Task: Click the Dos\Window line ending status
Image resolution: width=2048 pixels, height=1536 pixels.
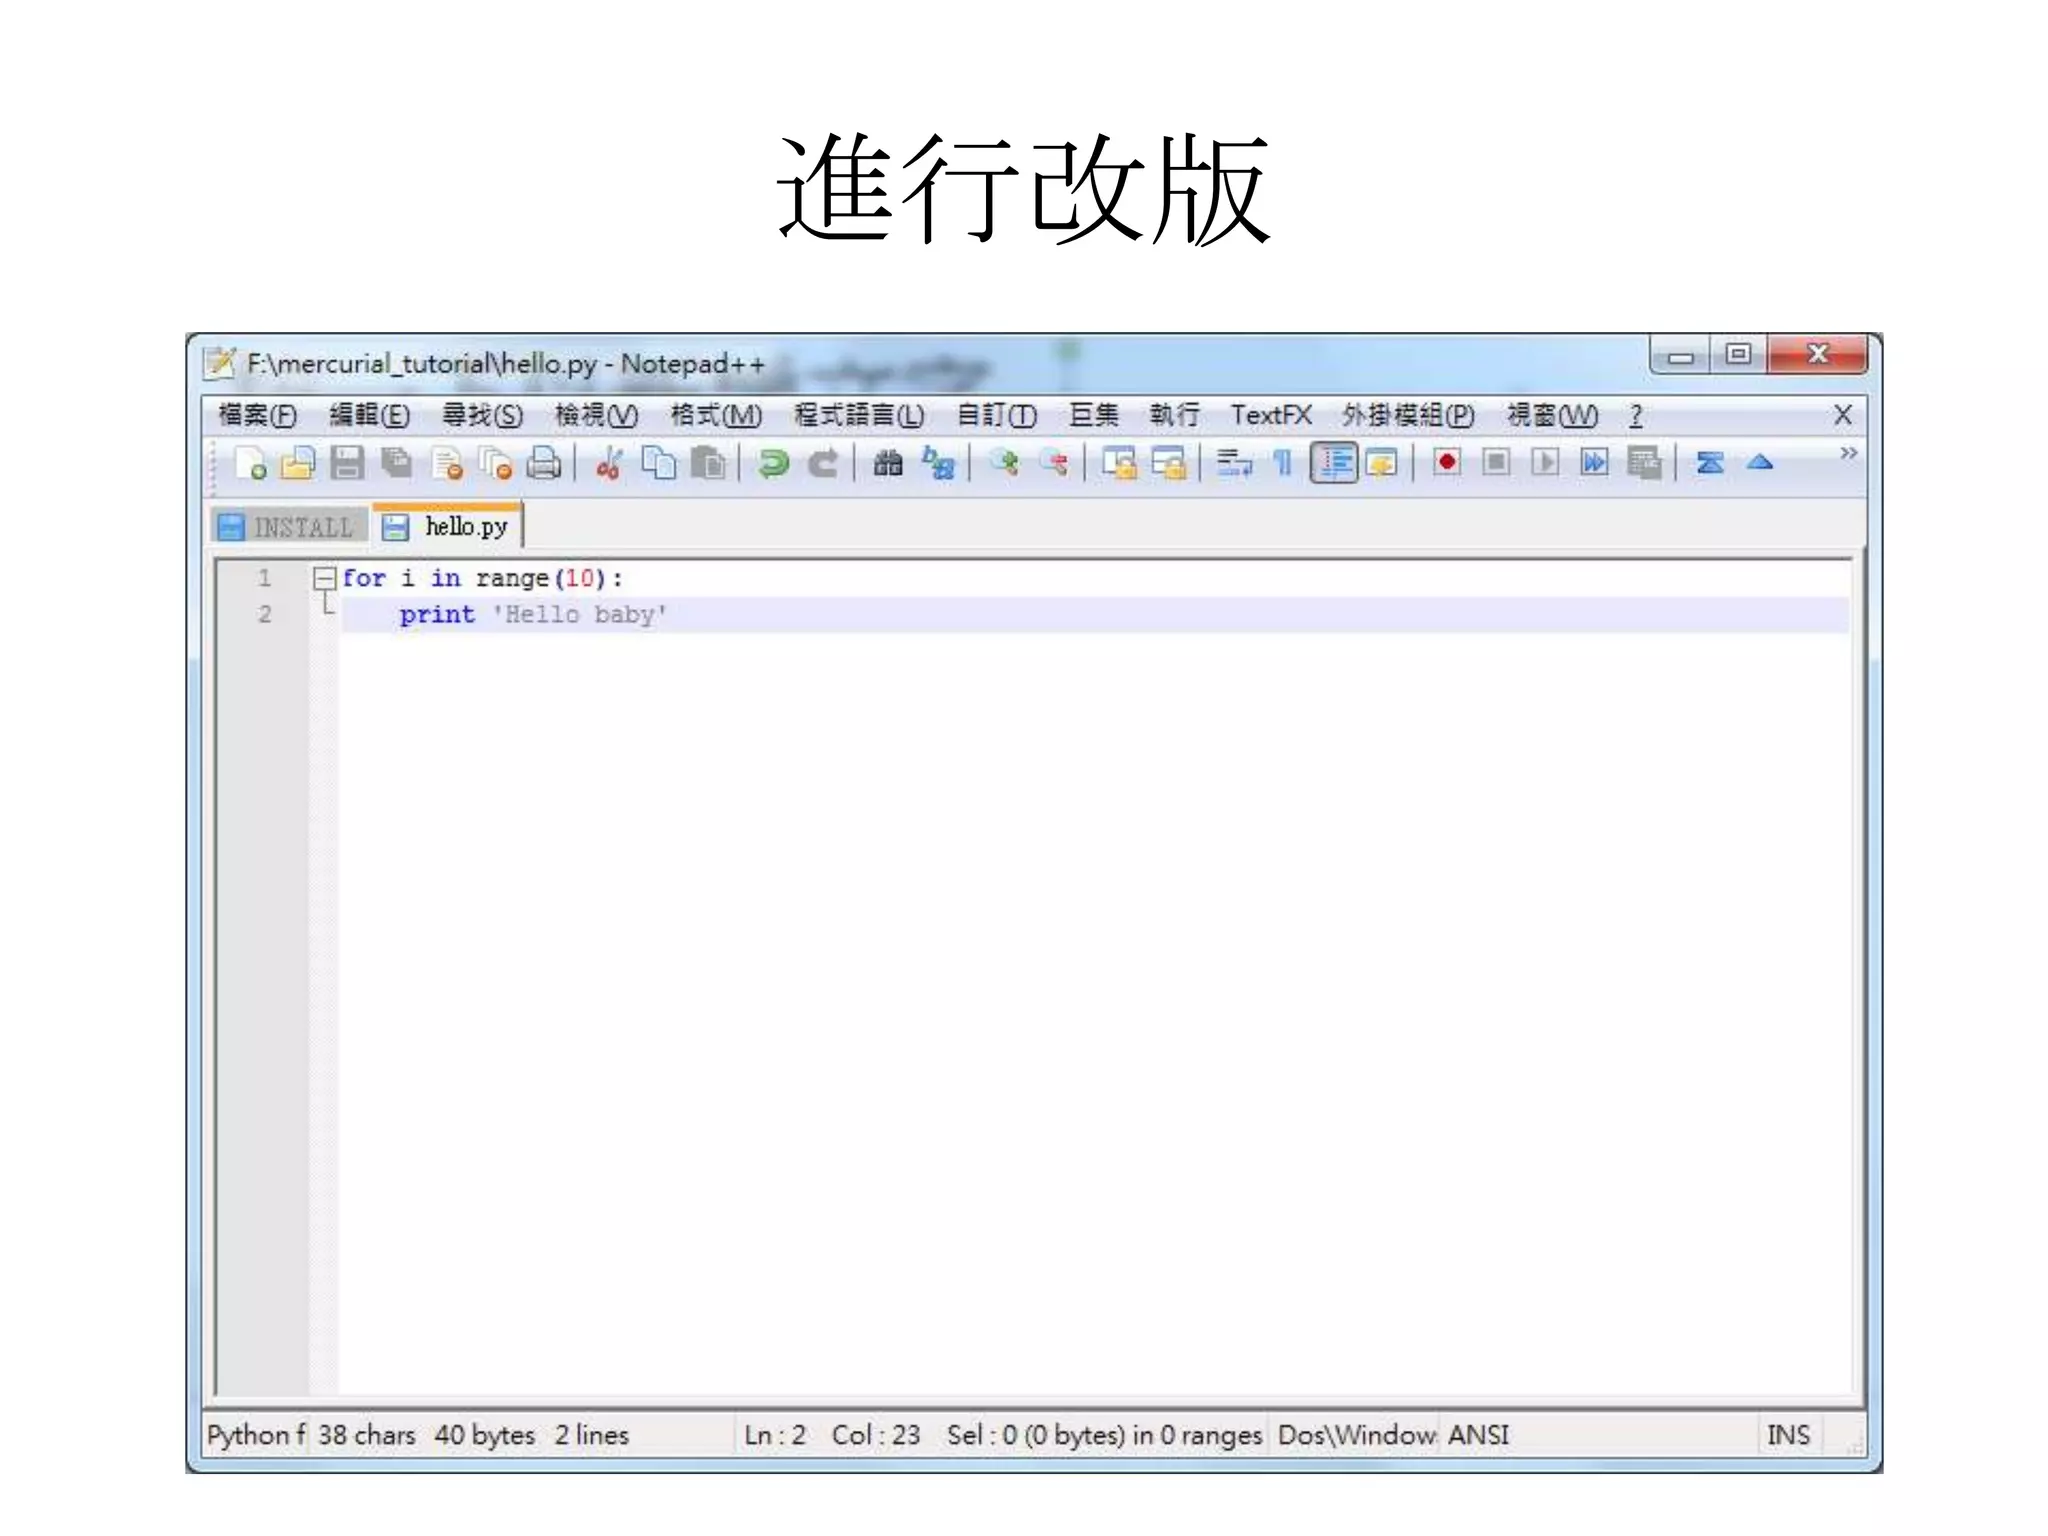Action: point(1357,1435)
